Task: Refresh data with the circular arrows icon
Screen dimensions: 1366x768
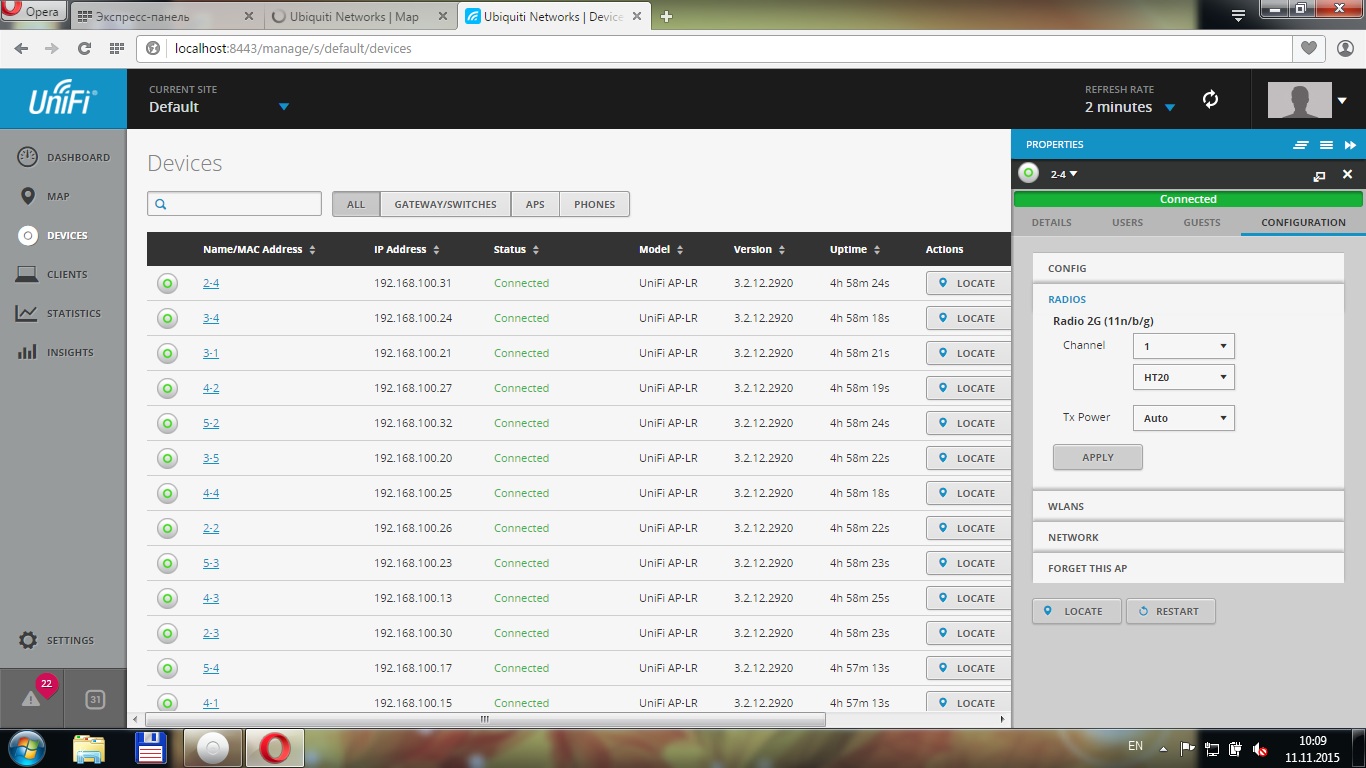Action: 1210,99
